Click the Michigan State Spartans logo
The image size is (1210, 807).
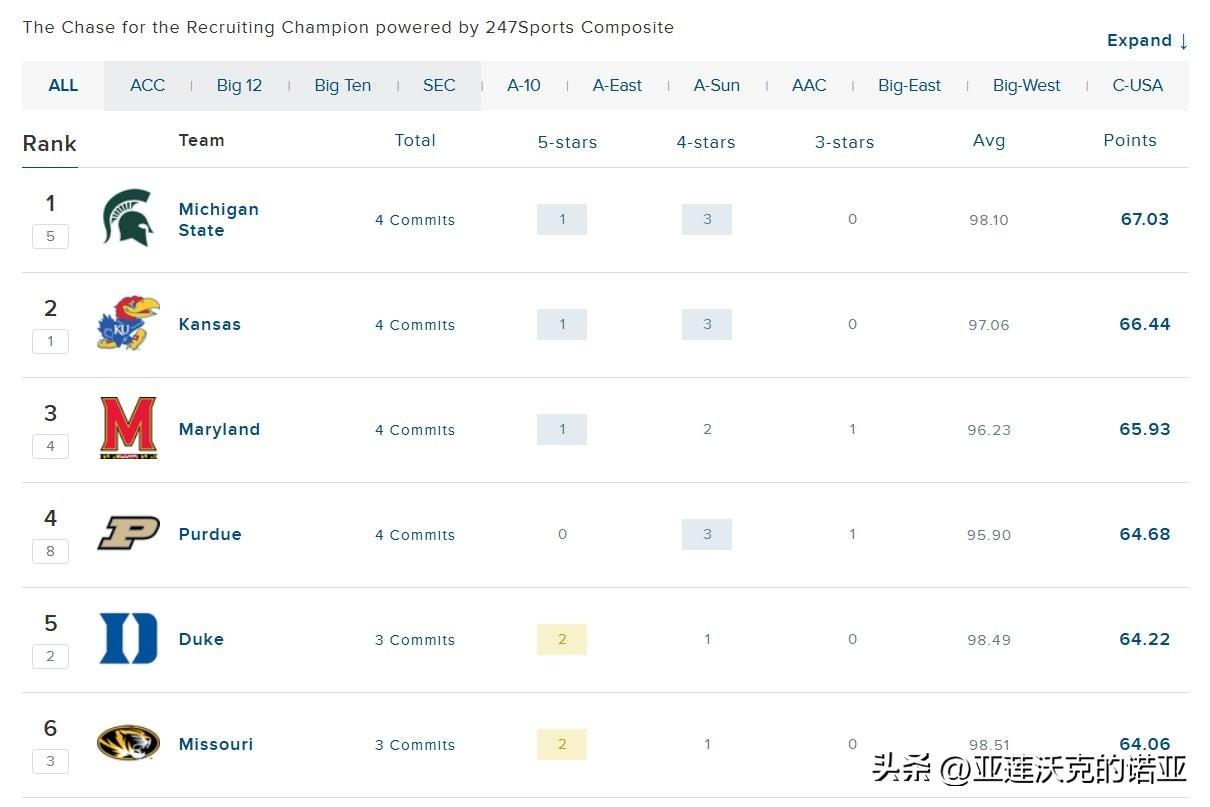coord(127,218)
